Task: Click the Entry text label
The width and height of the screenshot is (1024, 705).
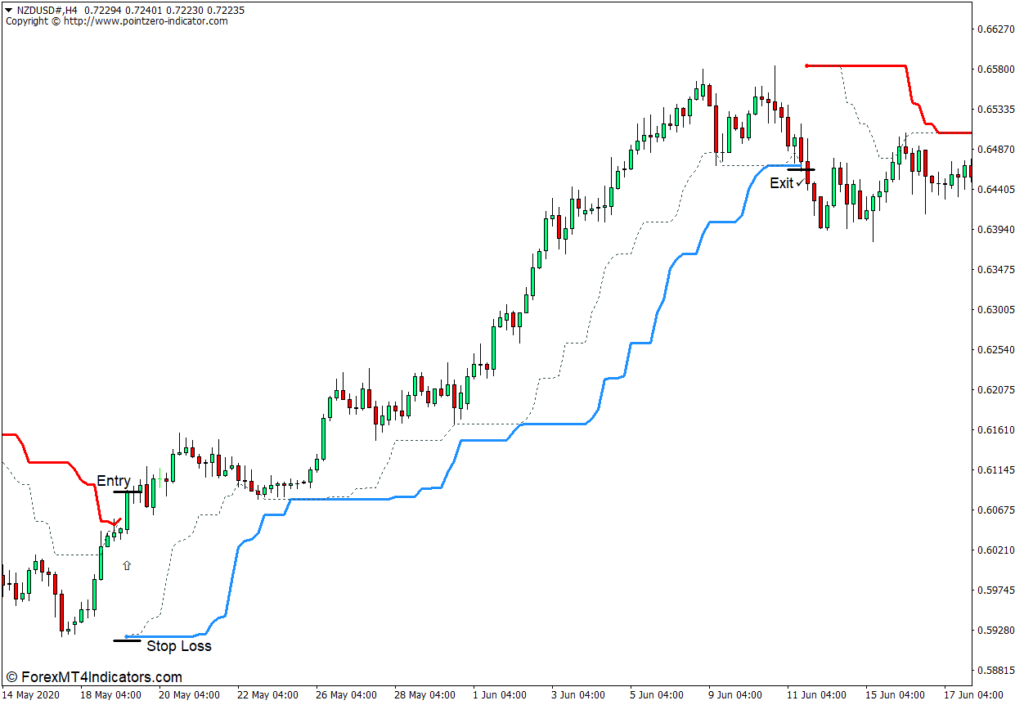Action: point(113,481)
